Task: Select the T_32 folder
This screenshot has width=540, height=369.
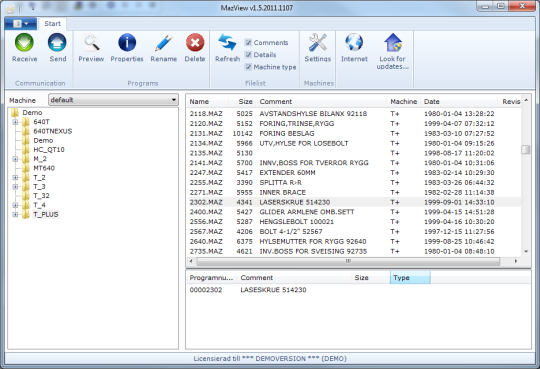Action: 41,196
